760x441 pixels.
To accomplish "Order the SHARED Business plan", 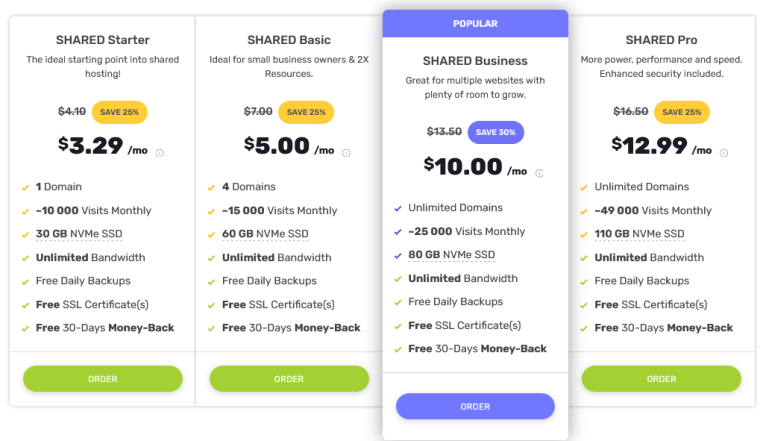I will coord(475,406).
